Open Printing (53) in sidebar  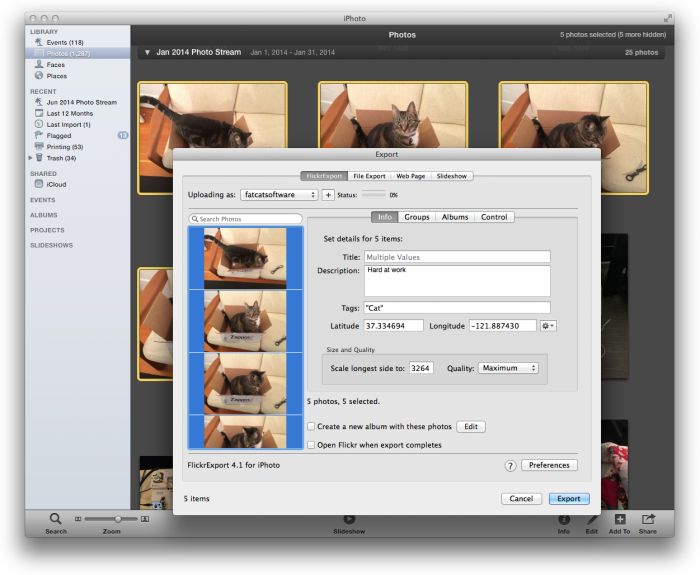point(64,147)
